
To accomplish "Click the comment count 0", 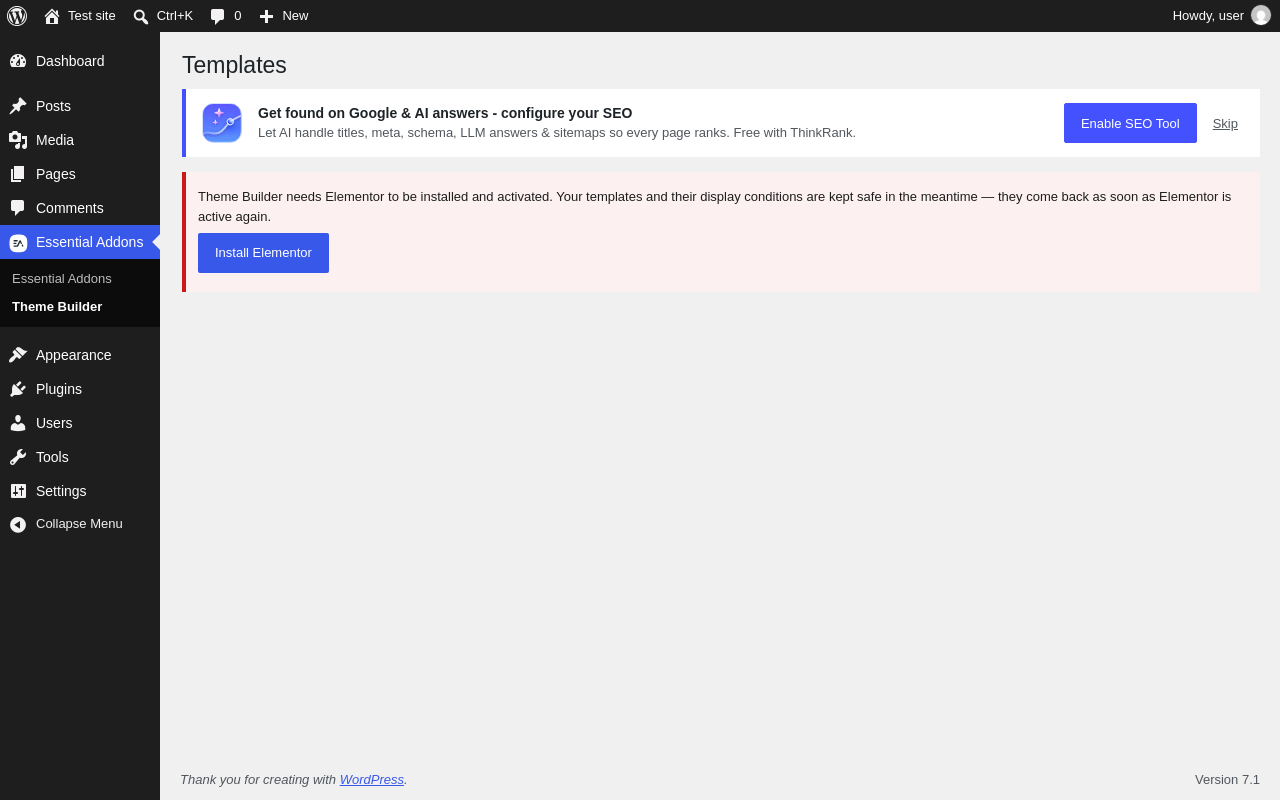I will 238,16.
